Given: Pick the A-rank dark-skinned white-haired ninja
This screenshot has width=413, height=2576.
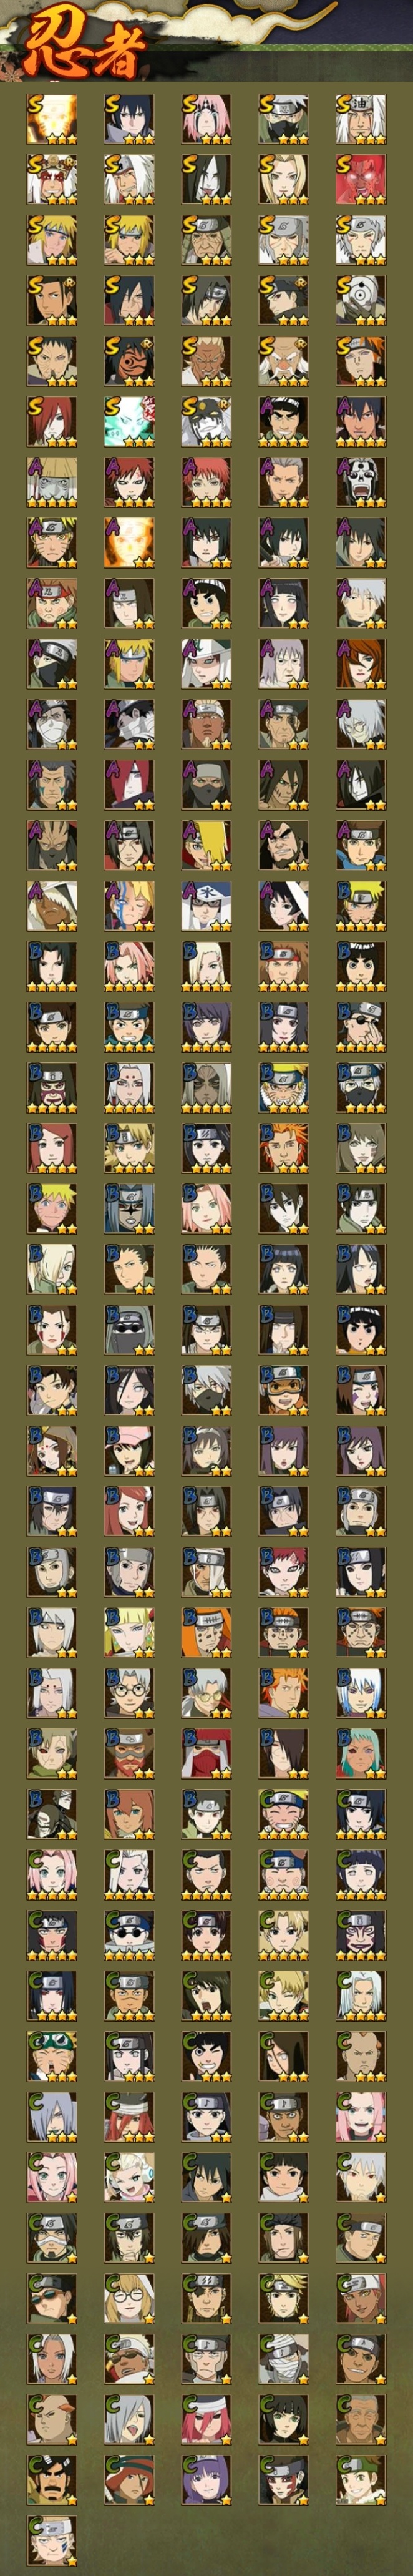Looking at the screenshot, I should pyautogui.click(x=52, y=906).
